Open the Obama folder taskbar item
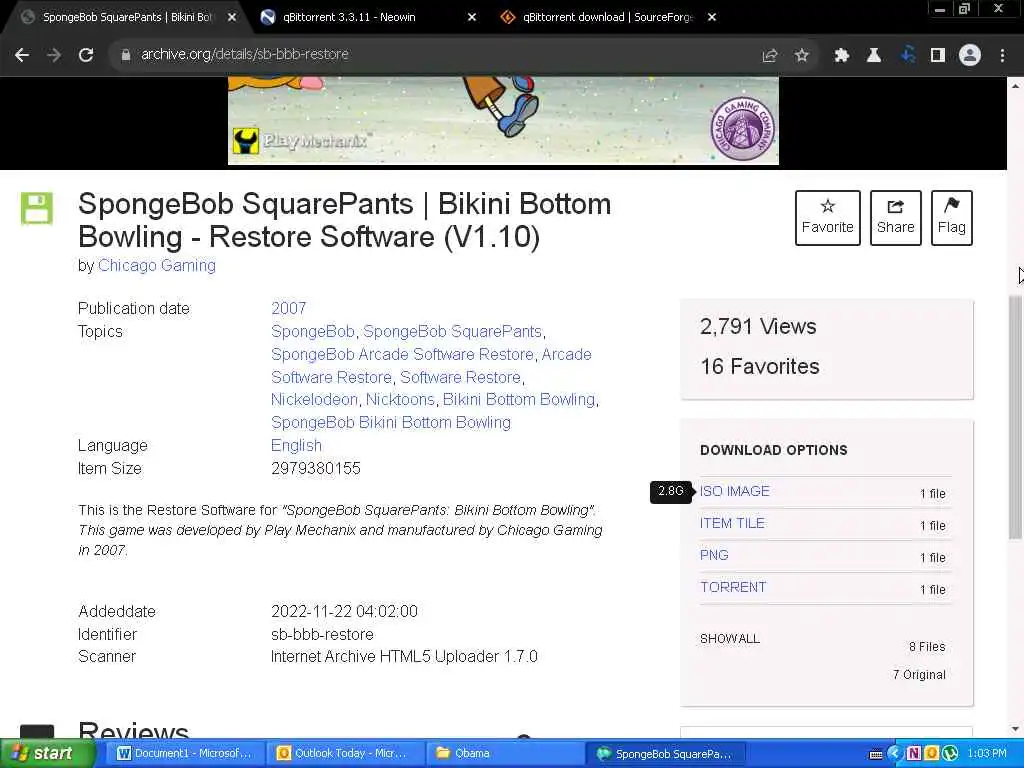The image size is (1024, 768). pos(505,754)
